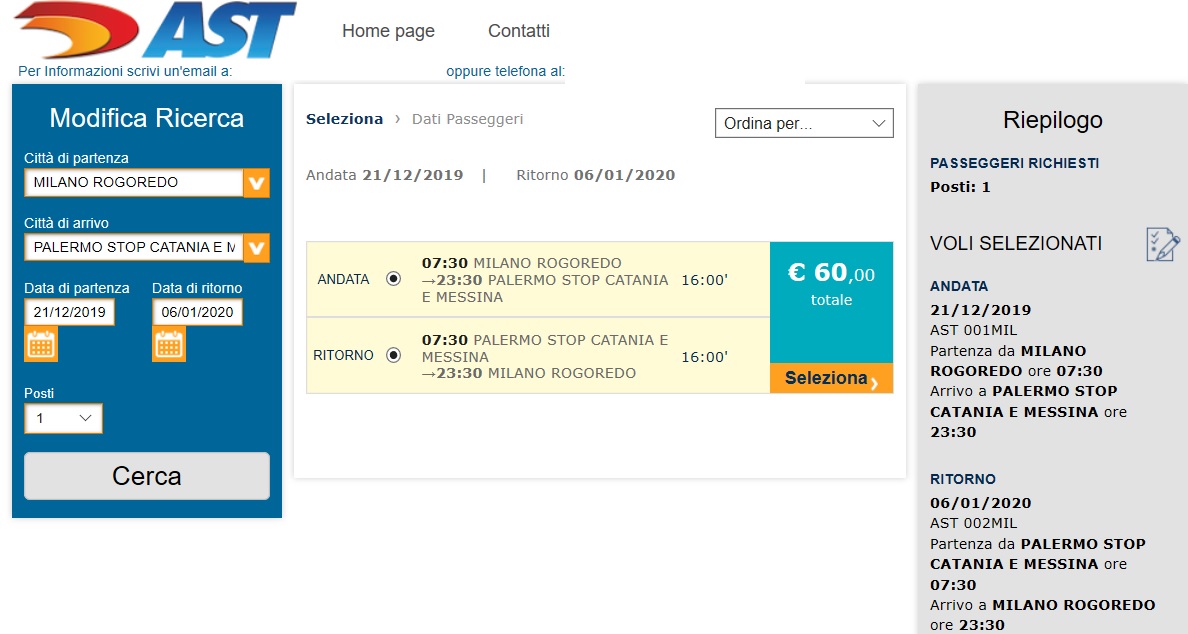Screen dimensions: 1188x634
Task: Open the Home page menu item
Action: click(x=388, y=31)
